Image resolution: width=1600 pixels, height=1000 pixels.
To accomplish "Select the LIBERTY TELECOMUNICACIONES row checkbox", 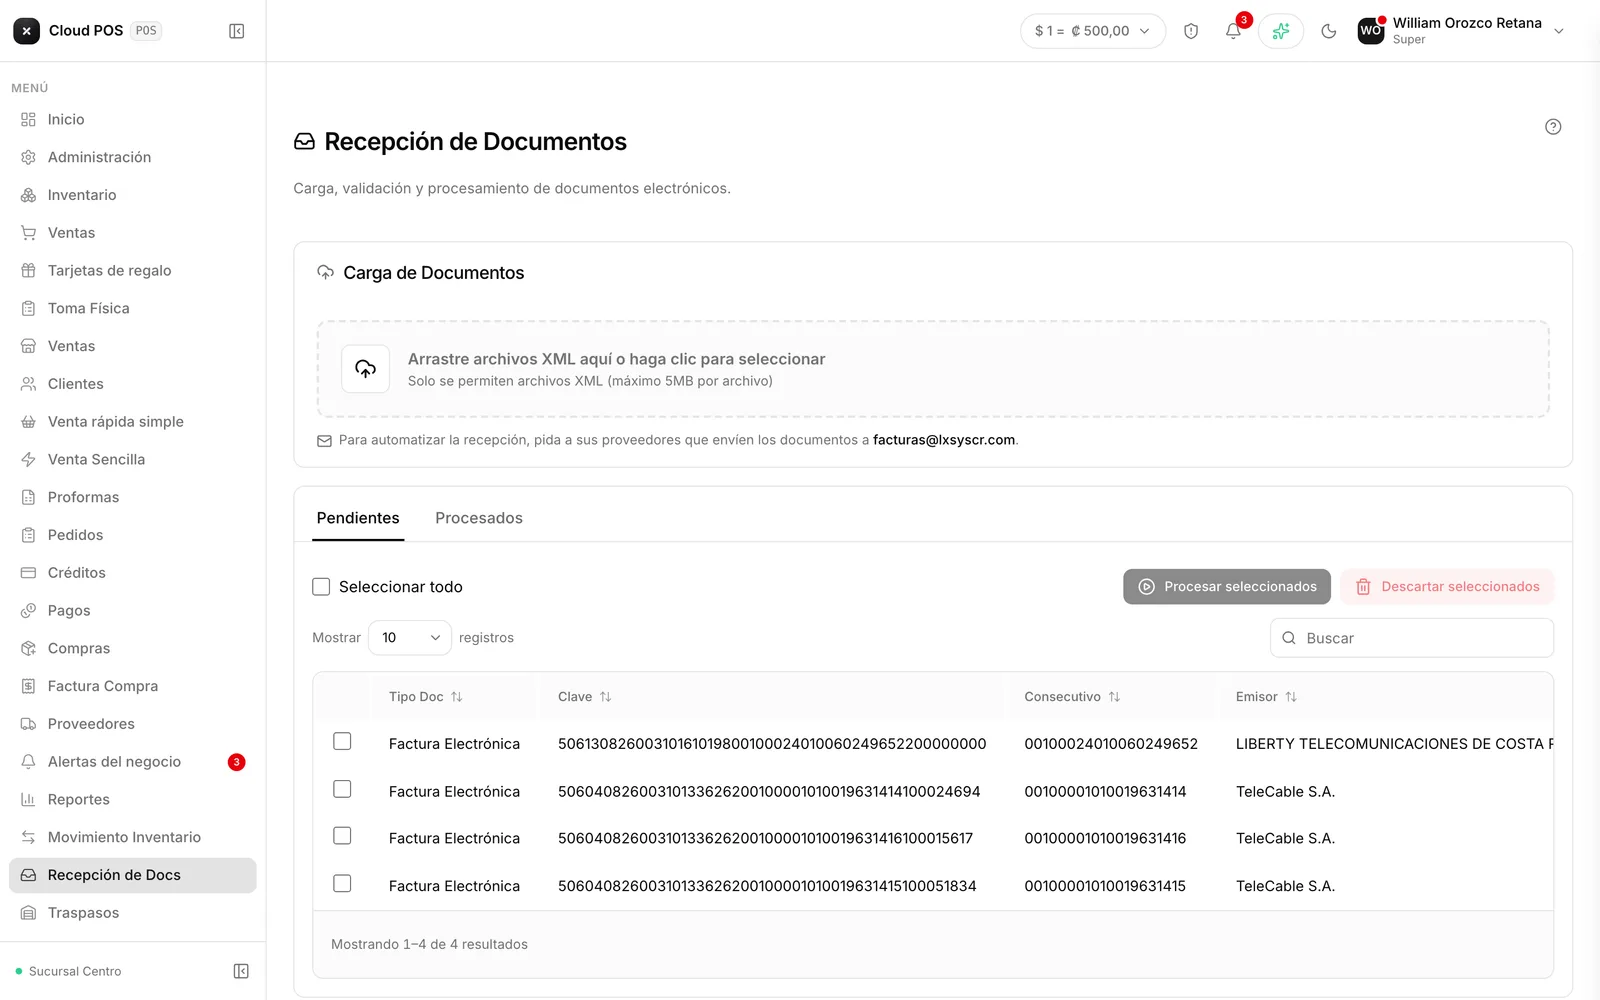I will coord(342,741).
